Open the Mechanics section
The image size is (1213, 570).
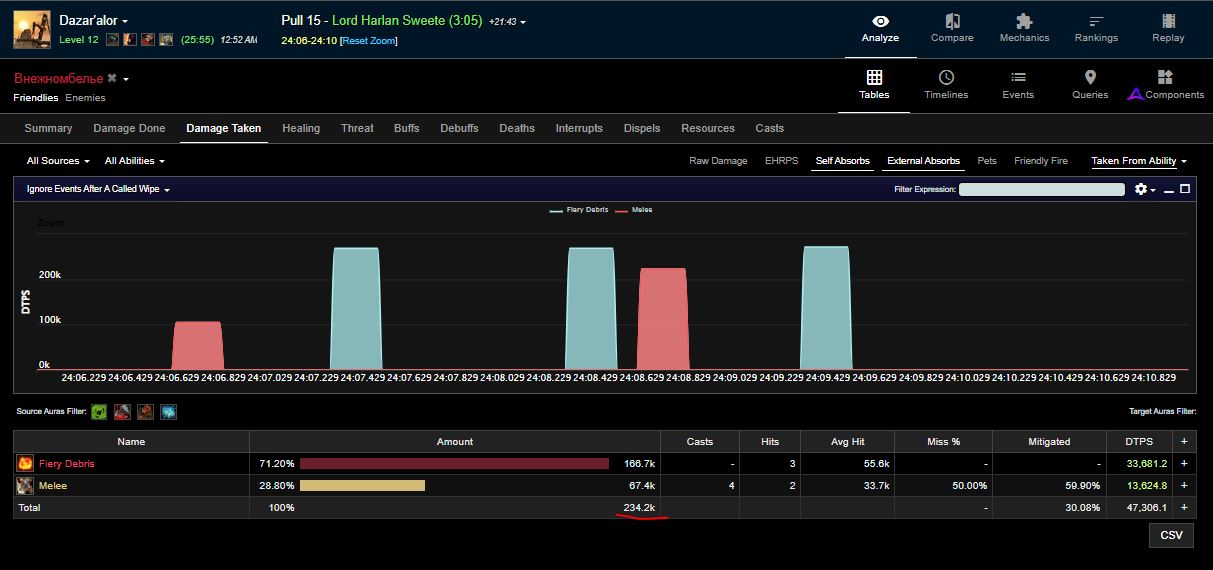[x=1024, y=28]
